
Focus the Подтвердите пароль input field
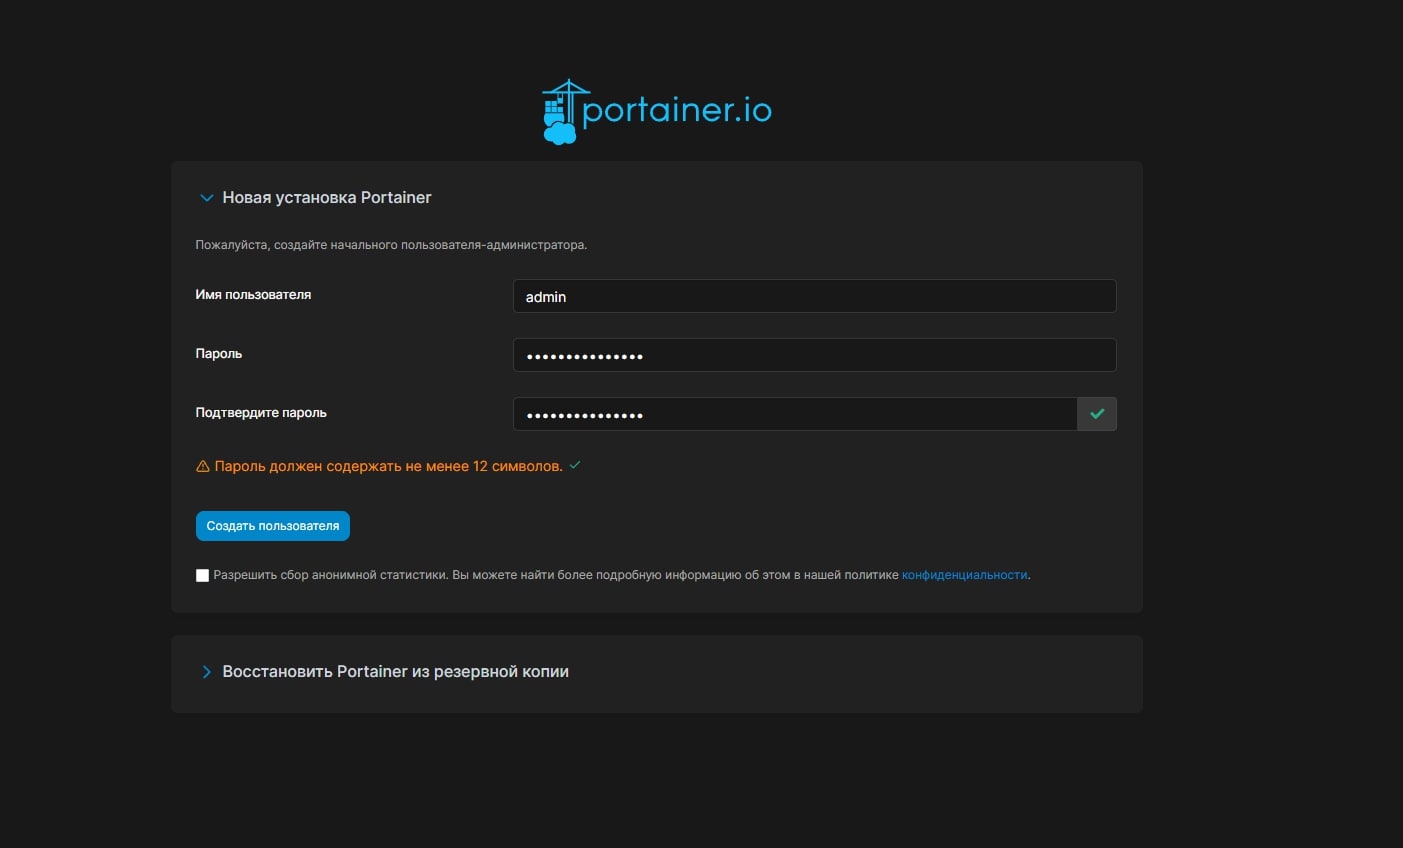[x=795, y=414]
